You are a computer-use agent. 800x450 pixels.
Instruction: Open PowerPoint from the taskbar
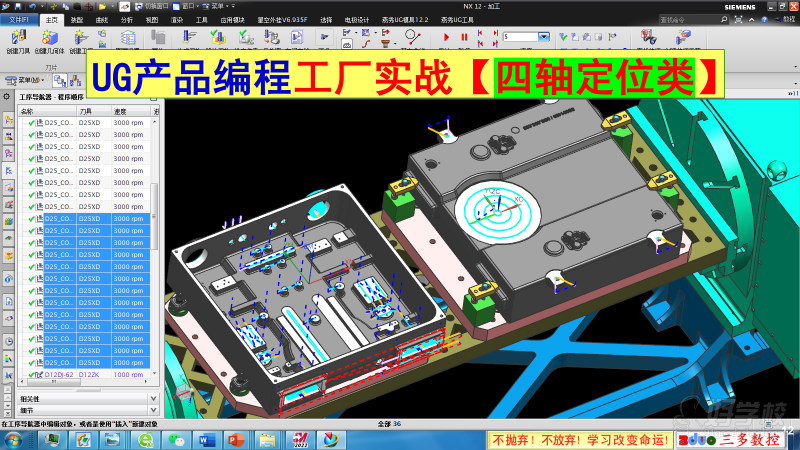tap(238, 440)
